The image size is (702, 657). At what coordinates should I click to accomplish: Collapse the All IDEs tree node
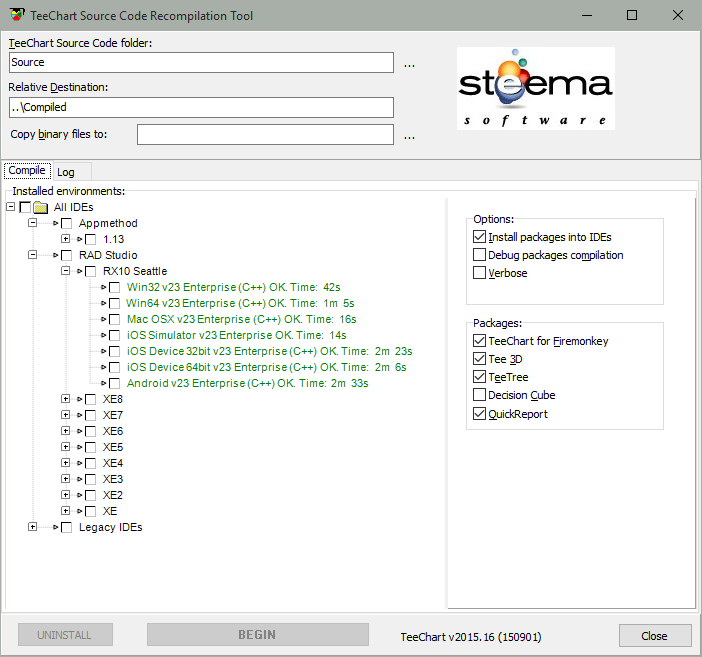pos(11,206)
